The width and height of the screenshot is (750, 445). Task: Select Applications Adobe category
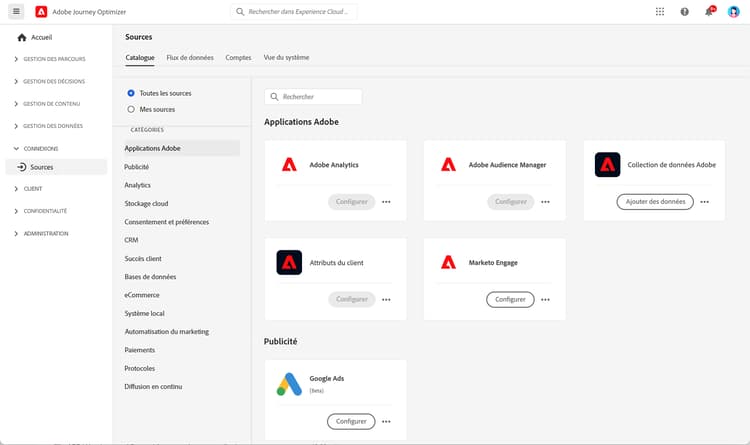[x=181, y=148]
